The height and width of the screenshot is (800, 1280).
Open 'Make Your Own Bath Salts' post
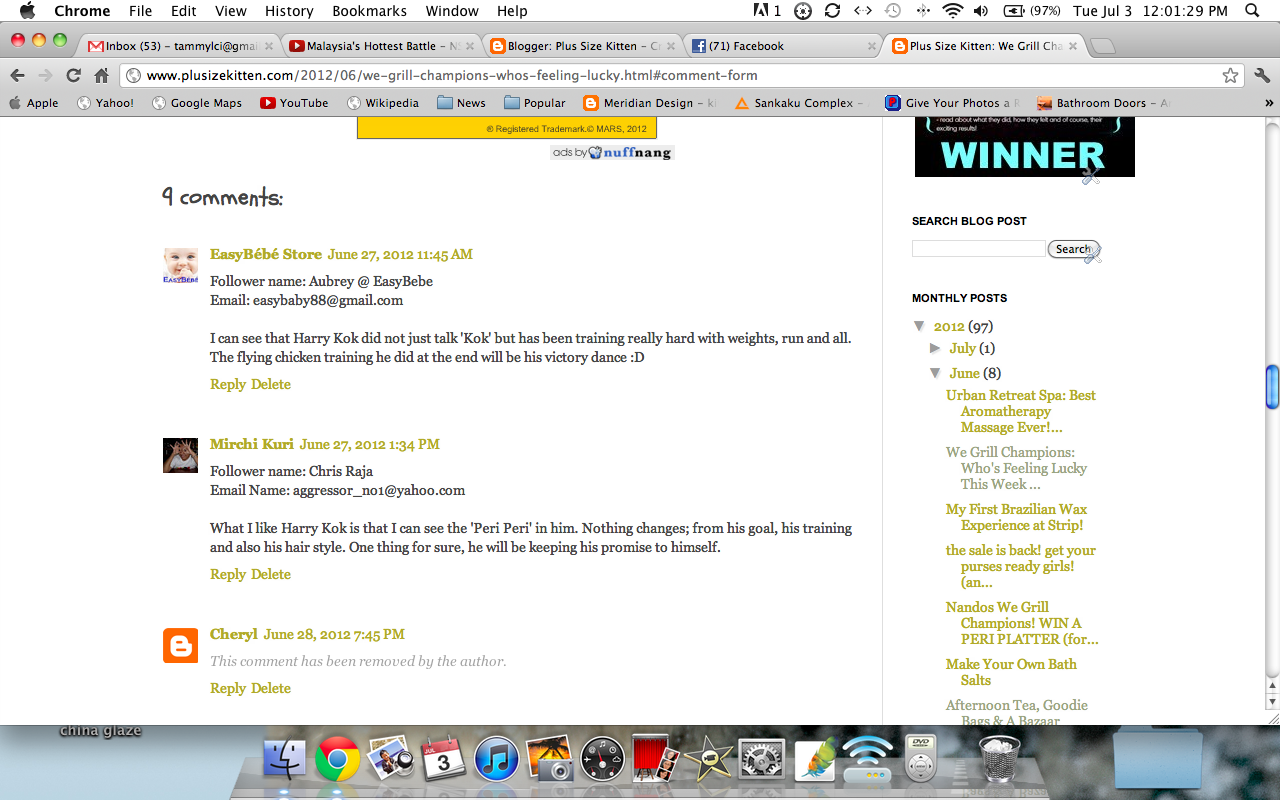pyautogui.click(x=1011, y=672)
